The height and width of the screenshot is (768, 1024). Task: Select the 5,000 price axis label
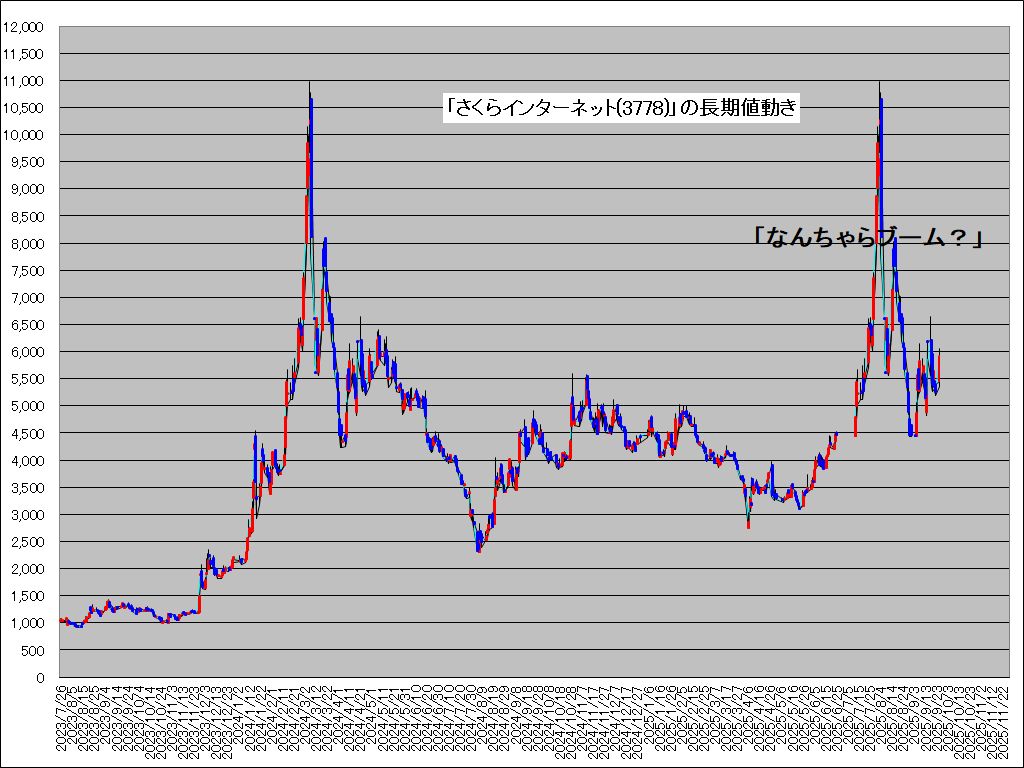[27, 407]
